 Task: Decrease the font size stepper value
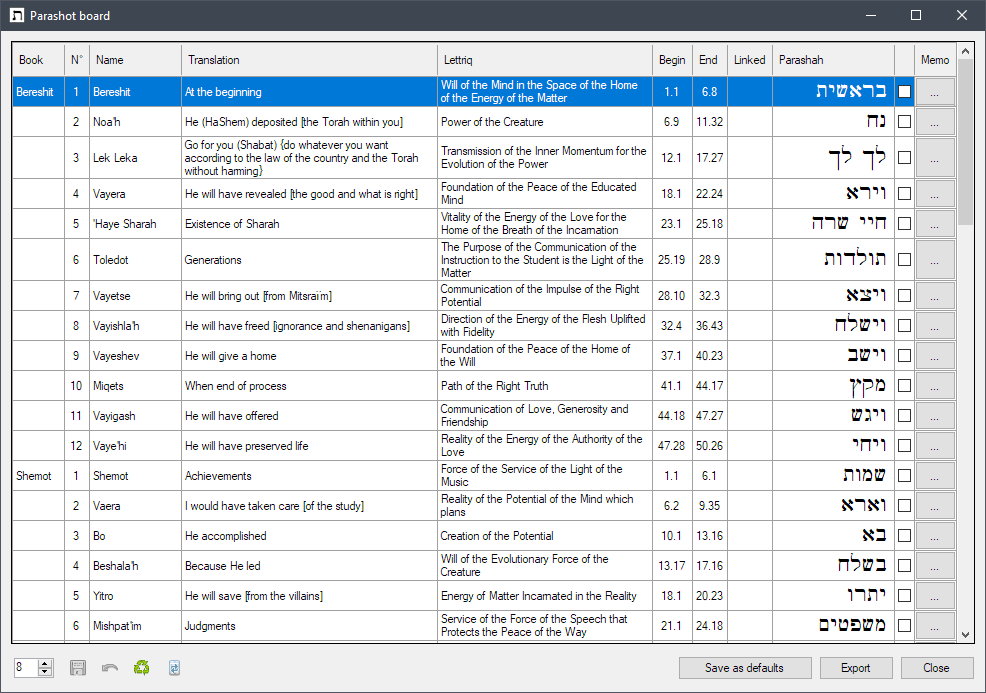45,672
